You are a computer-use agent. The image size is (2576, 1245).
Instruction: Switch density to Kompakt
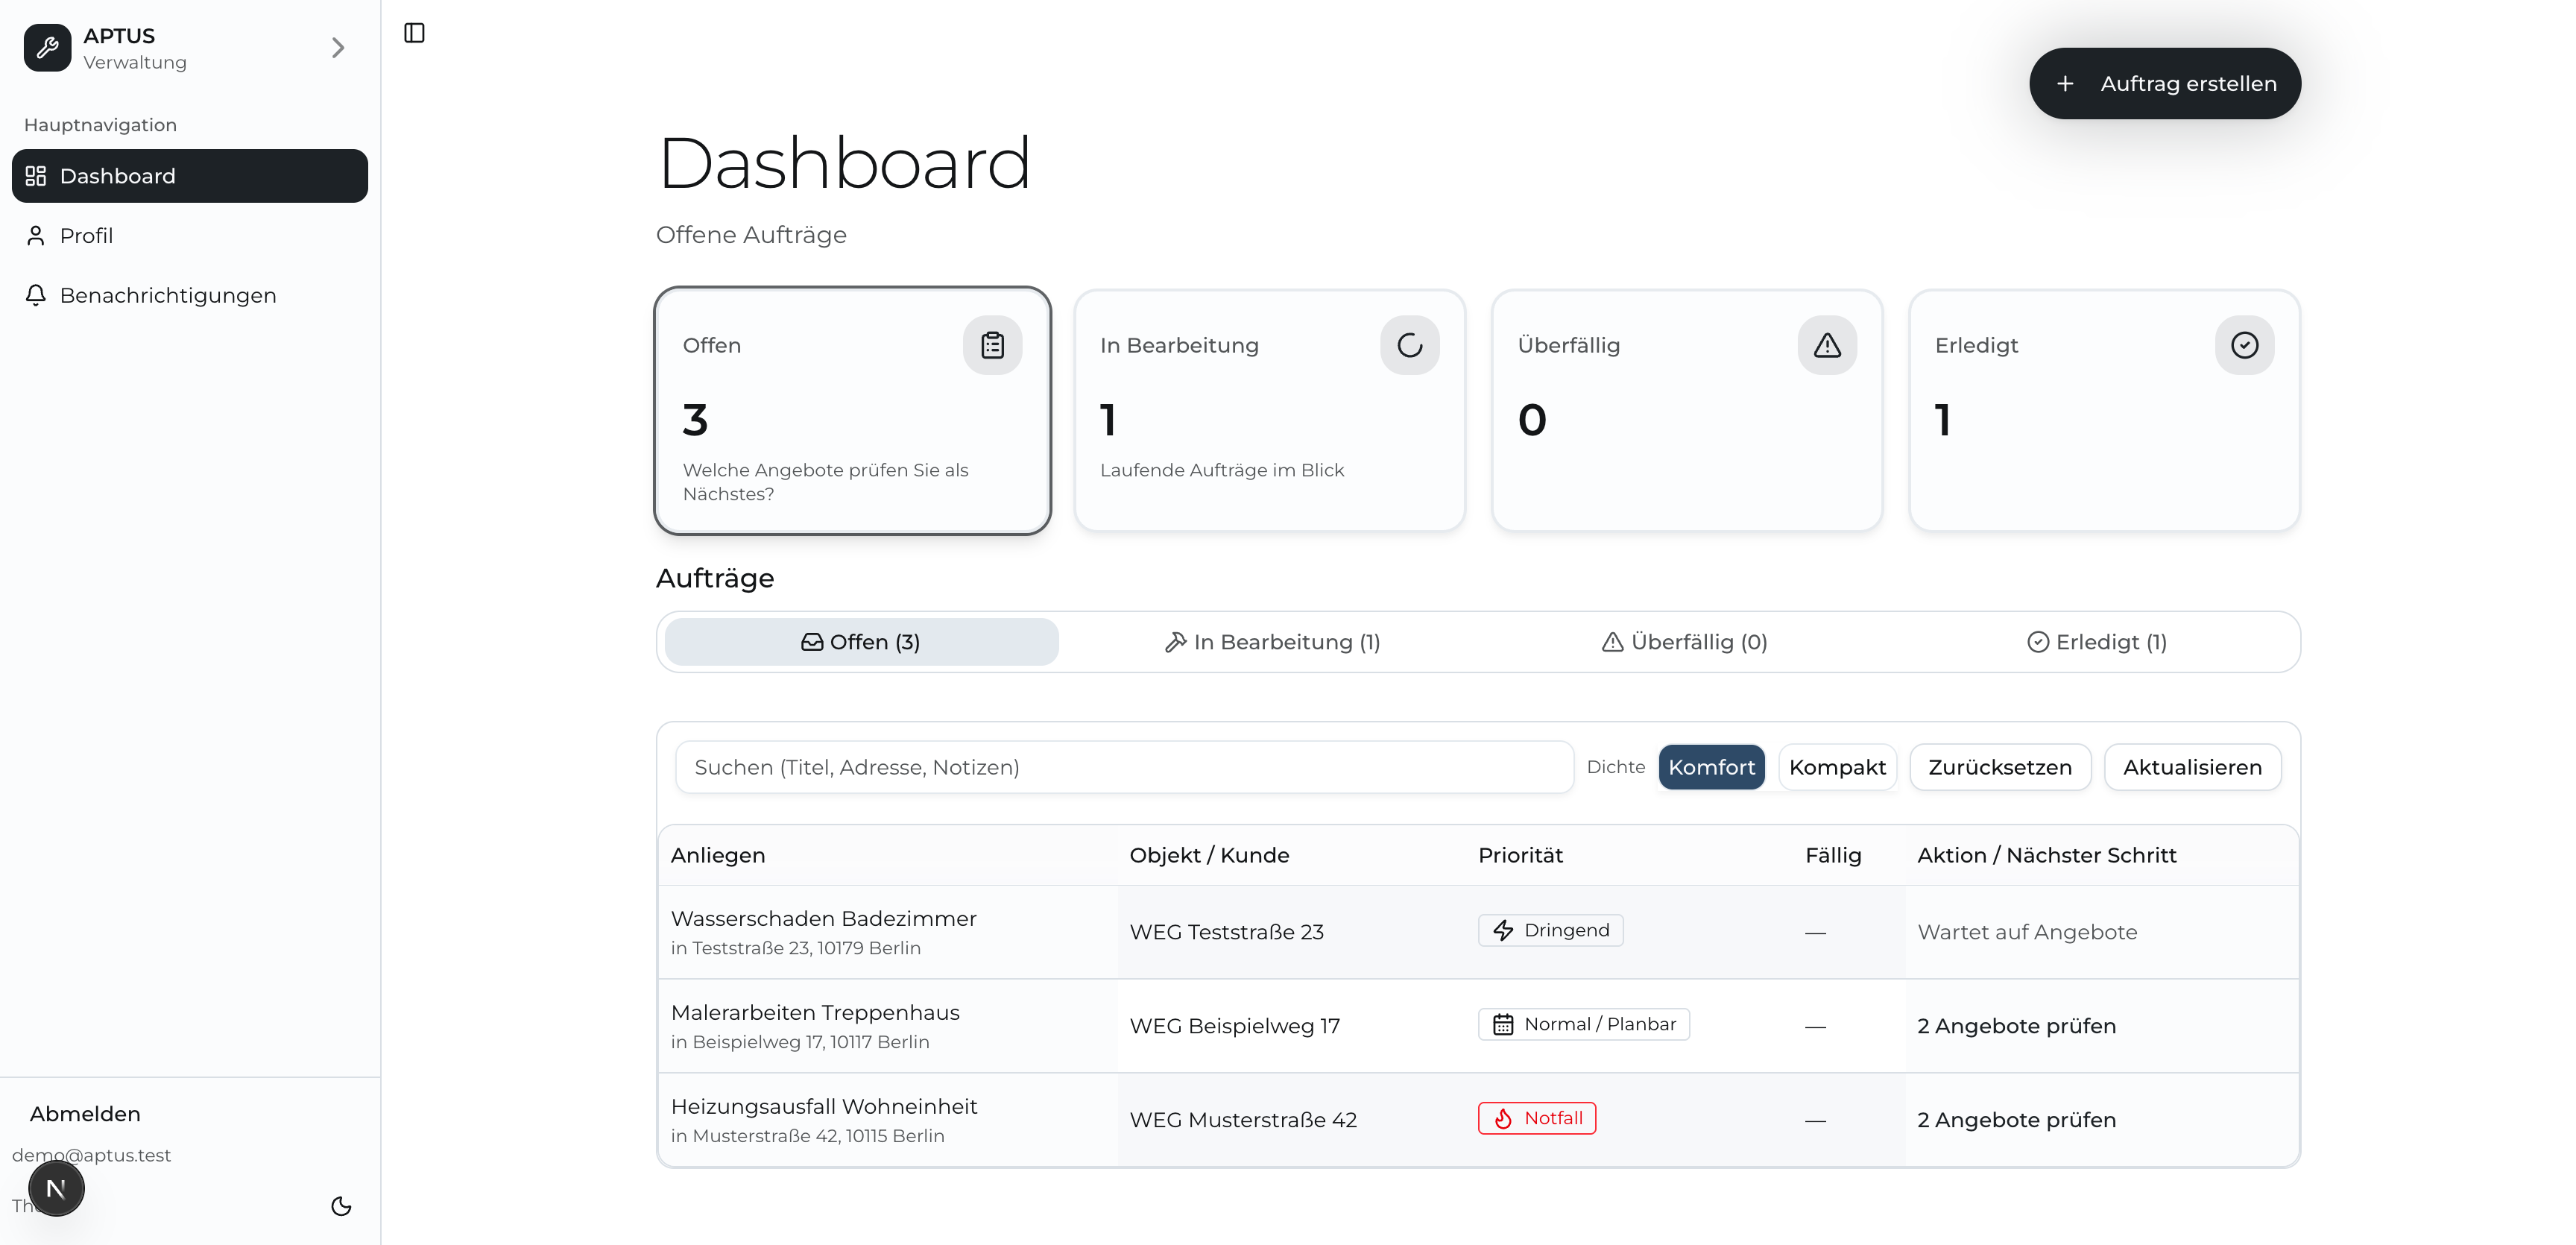[1837, 767]
